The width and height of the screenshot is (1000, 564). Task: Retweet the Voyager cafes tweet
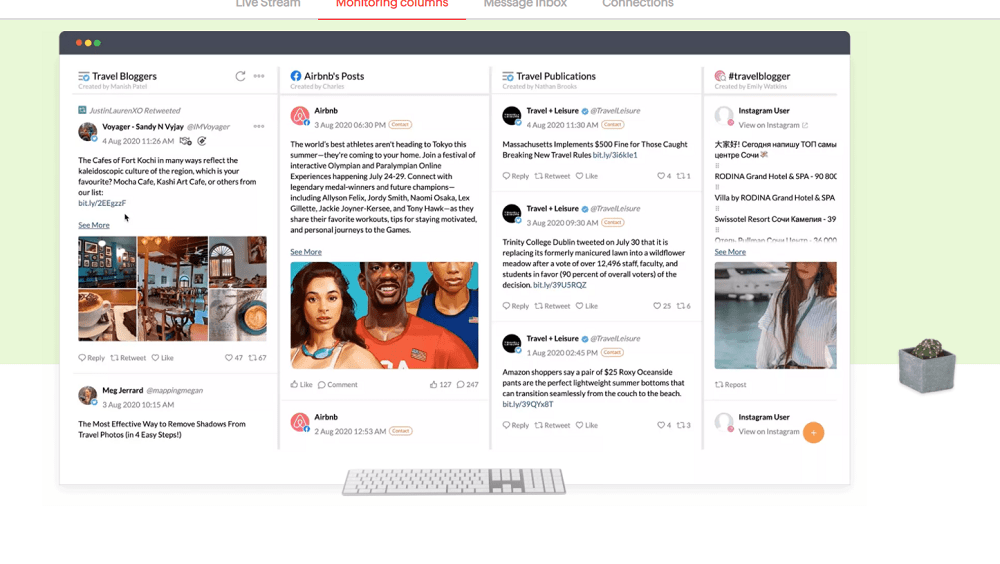click(128, 358)
